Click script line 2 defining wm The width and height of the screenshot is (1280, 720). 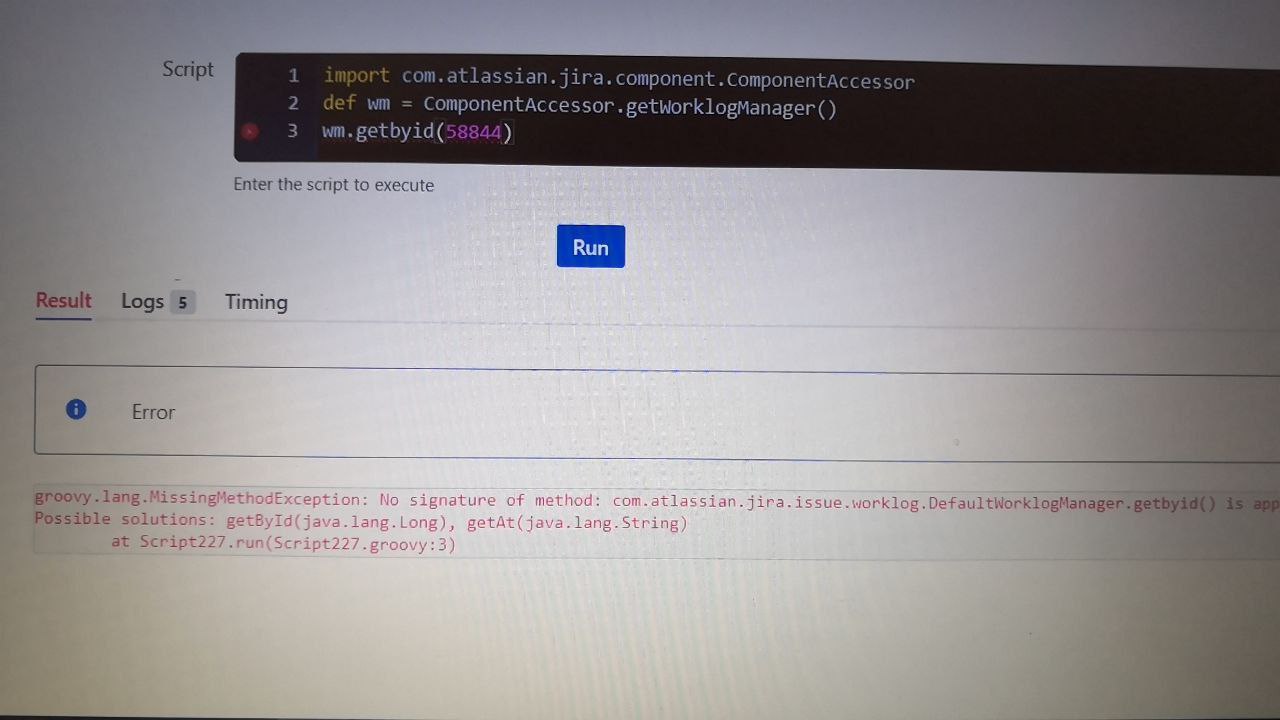pos(579,104)
